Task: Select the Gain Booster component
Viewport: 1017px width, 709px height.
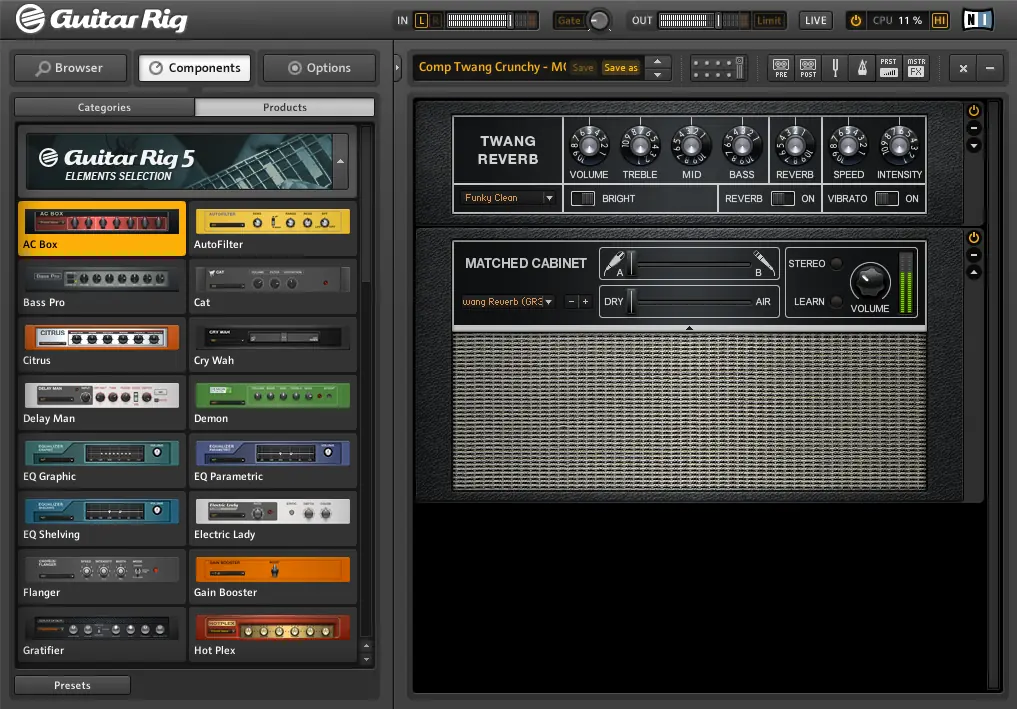Action: point(272,577)
